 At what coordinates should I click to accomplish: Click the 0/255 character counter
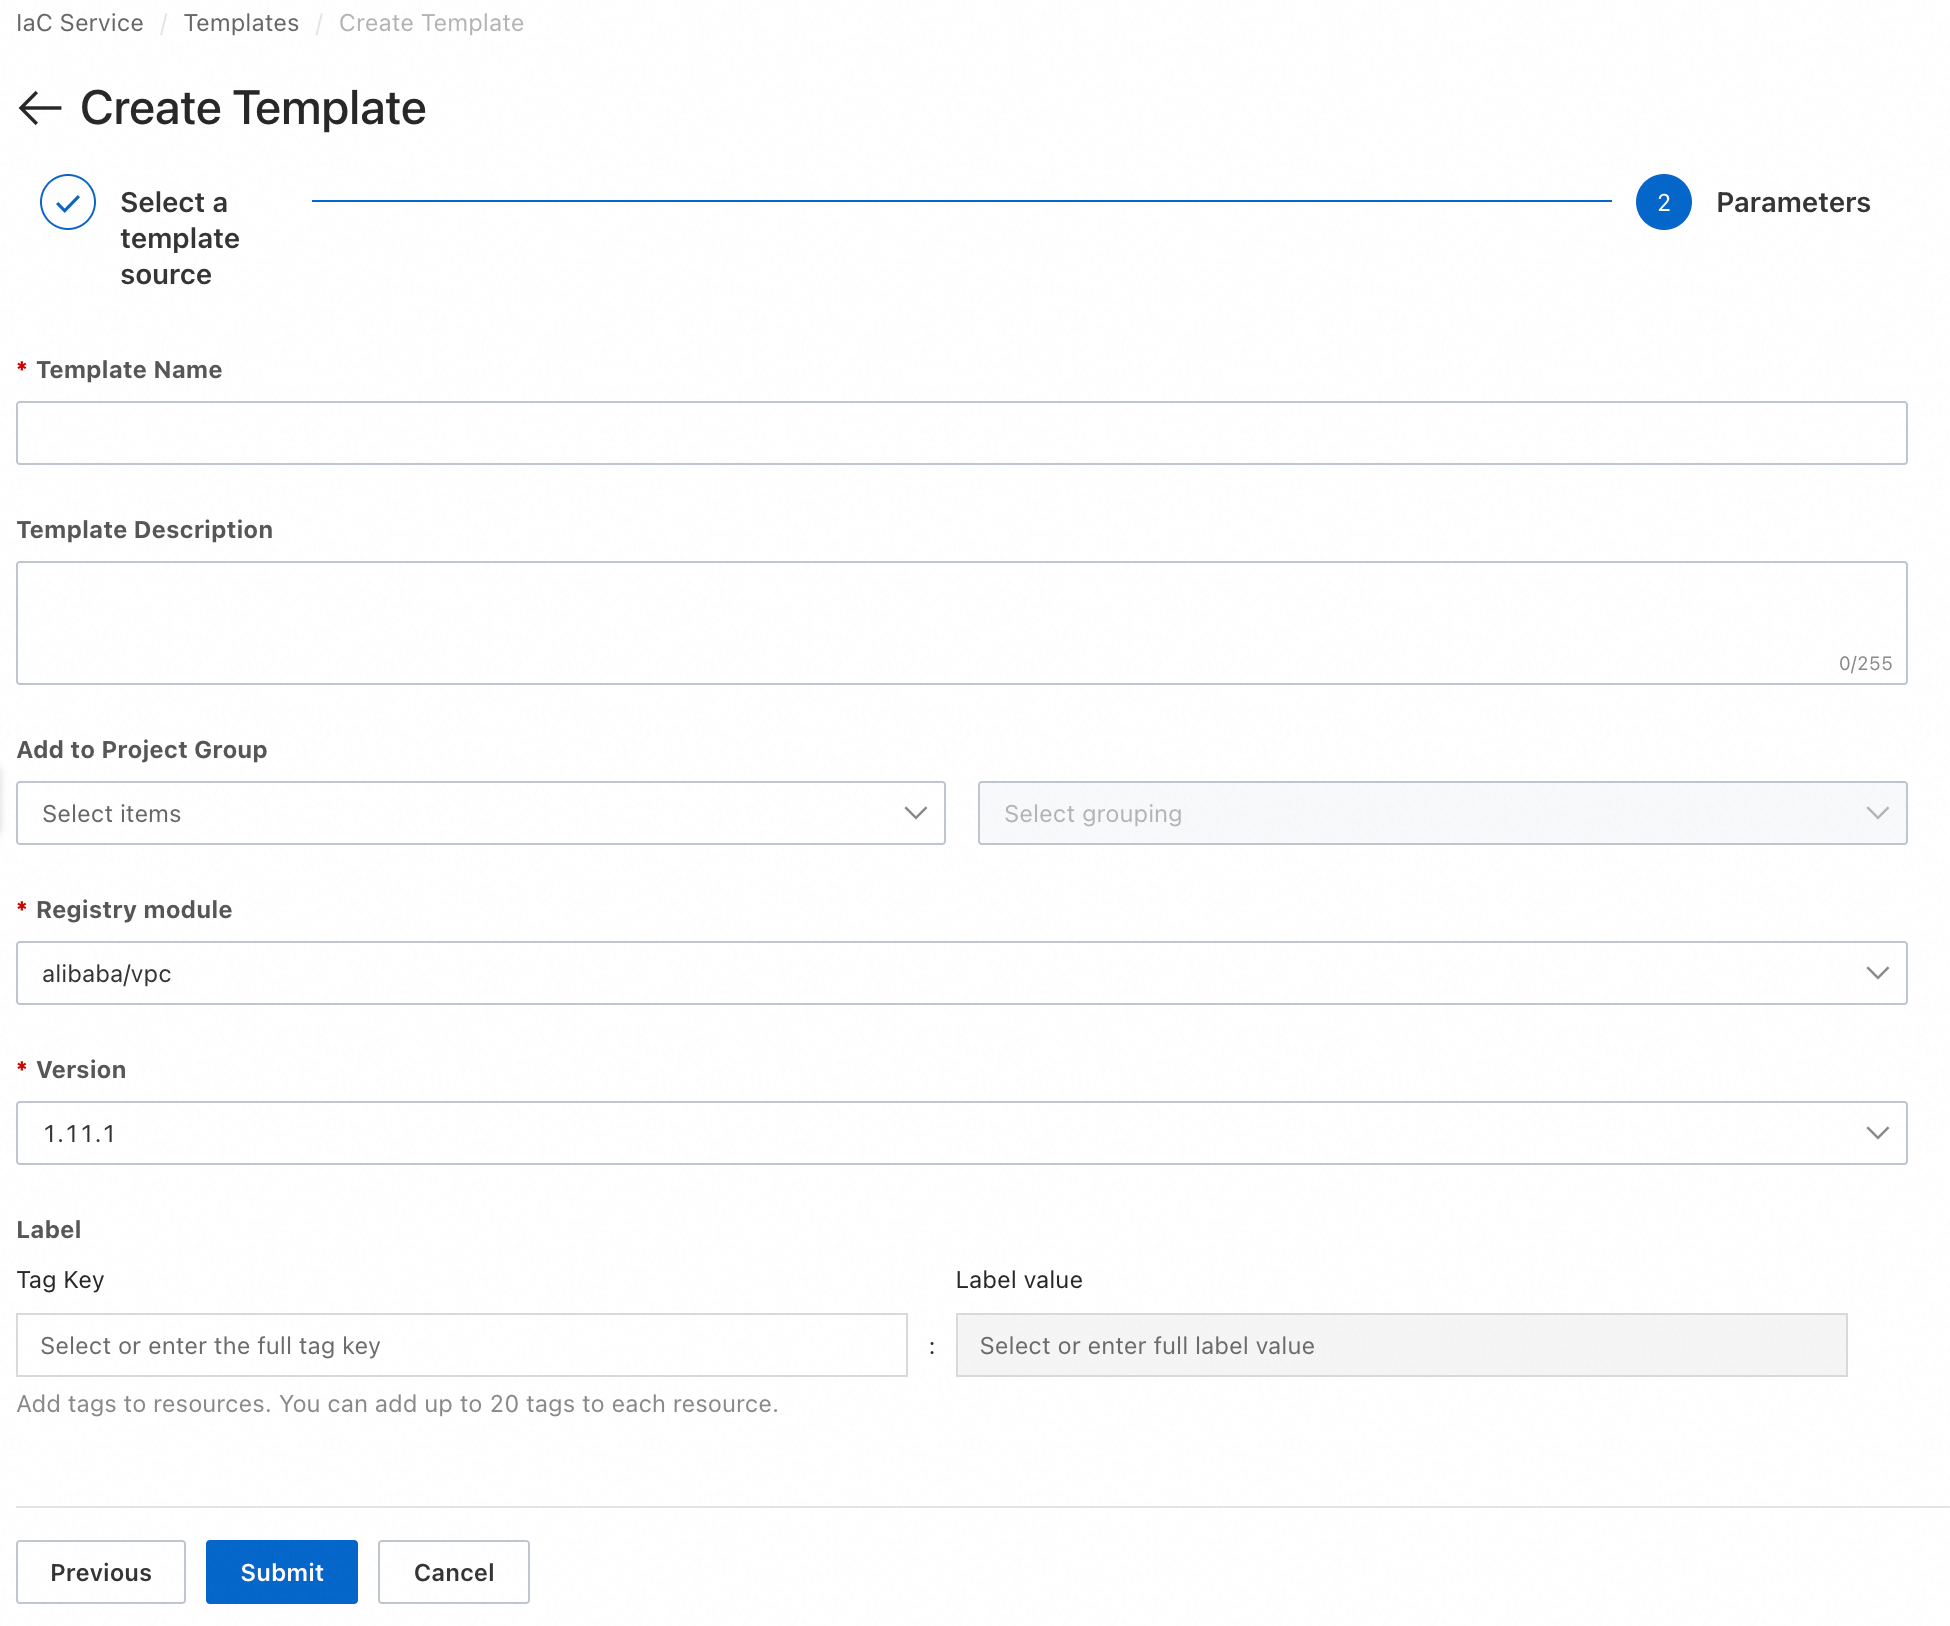click(x=1865, y=663)
